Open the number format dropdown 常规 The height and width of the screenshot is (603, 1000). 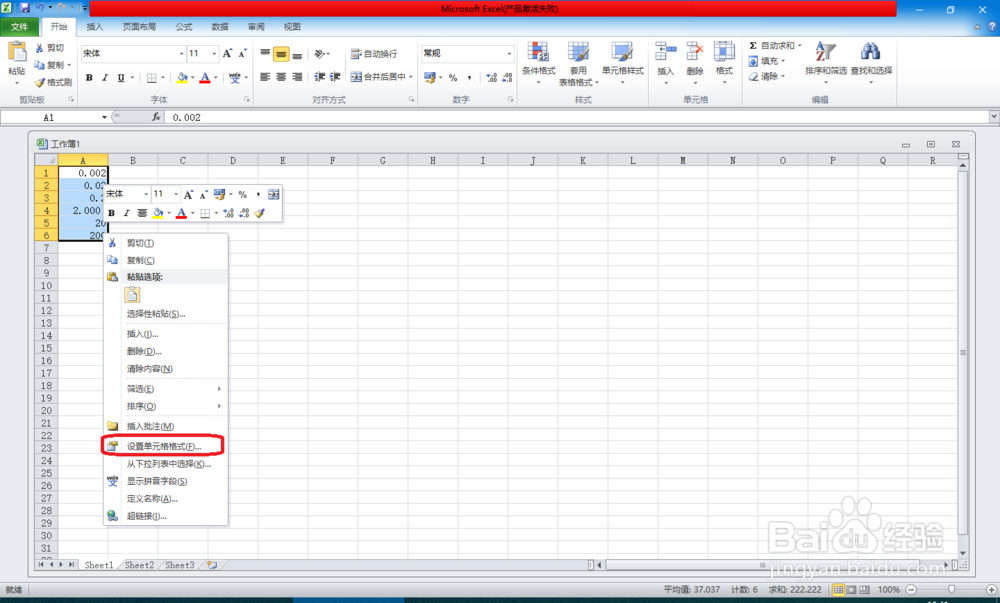509,54
